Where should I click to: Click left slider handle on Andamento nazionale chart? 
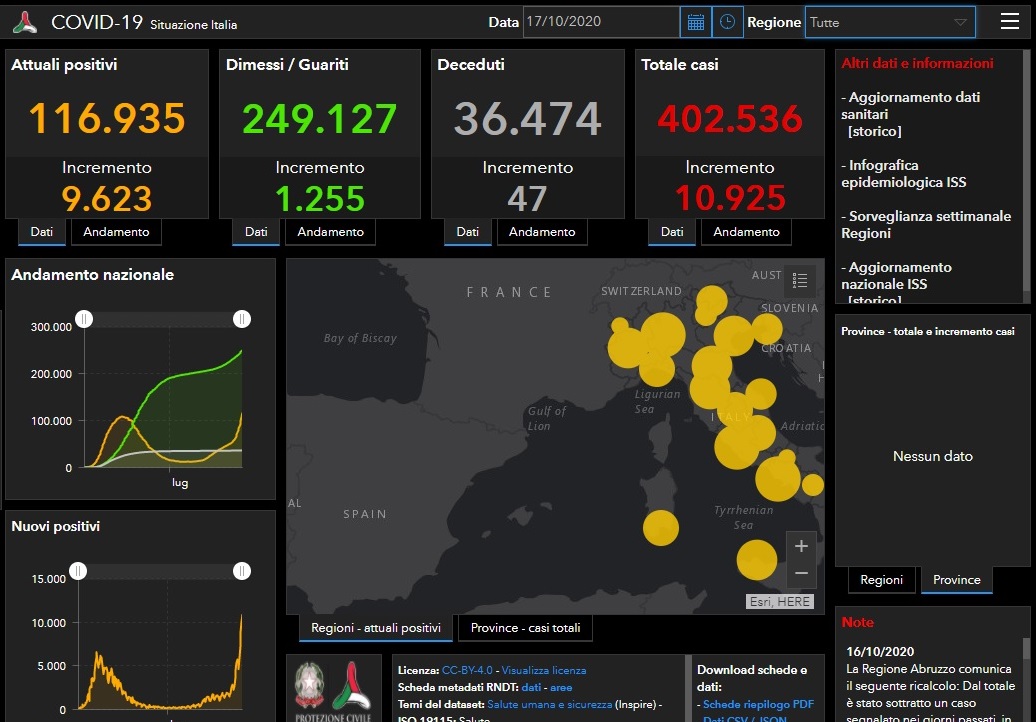click(85, 319)
